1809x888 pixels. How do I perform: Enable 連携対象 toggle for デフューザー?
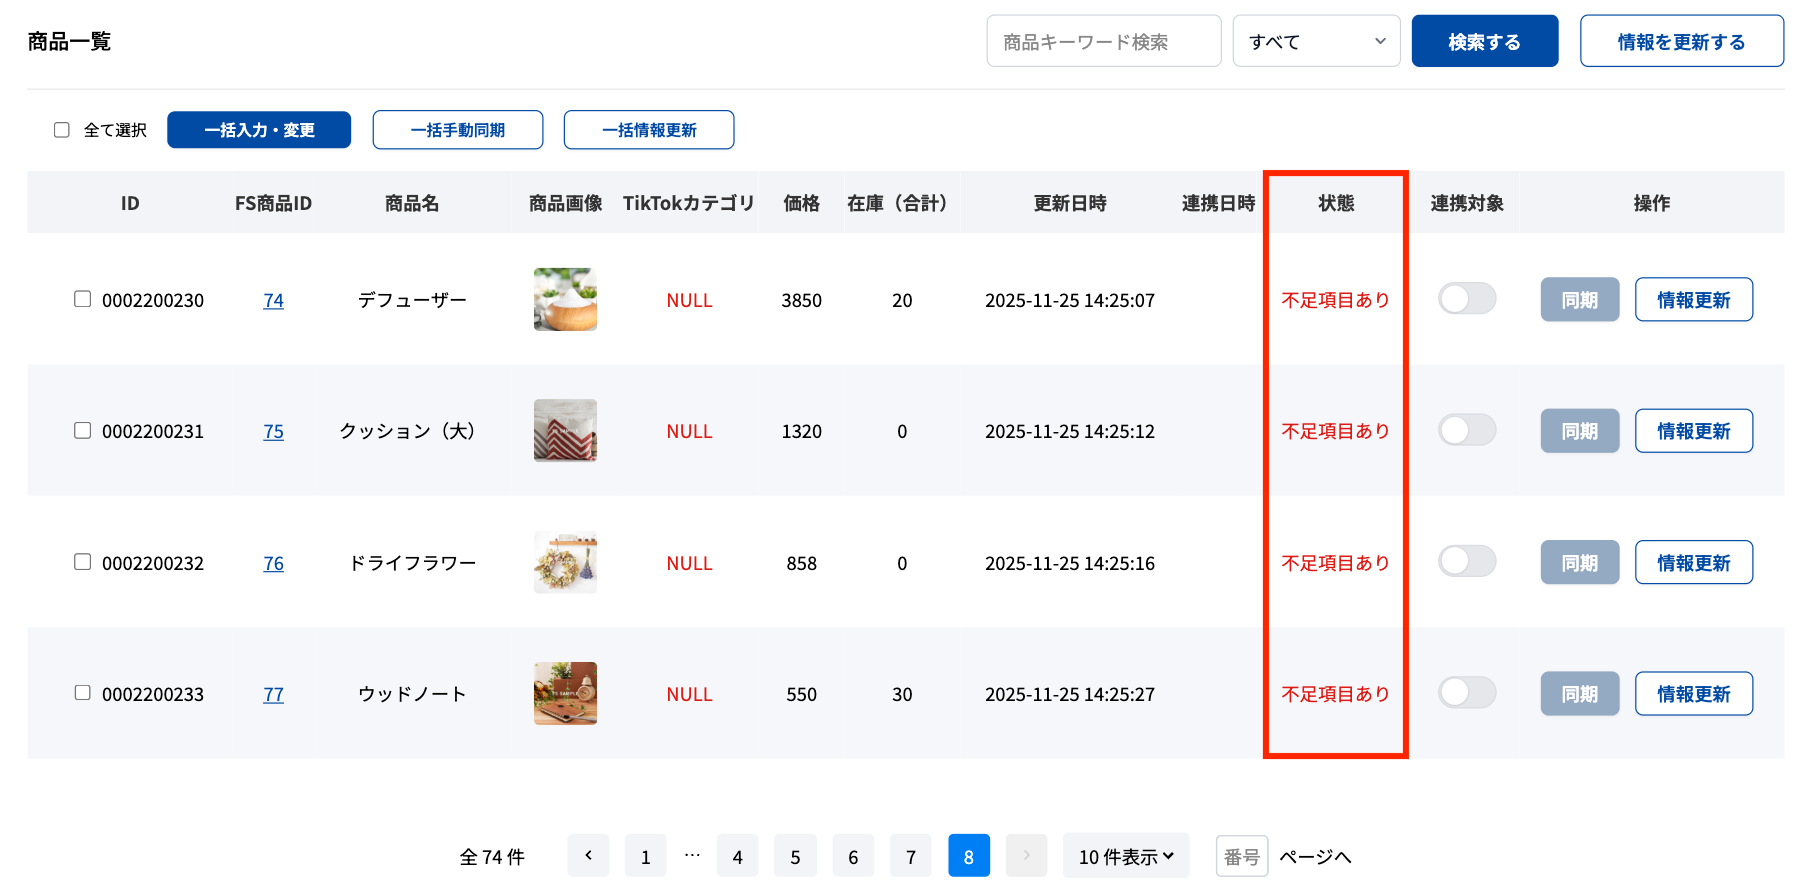point(1467,299)
